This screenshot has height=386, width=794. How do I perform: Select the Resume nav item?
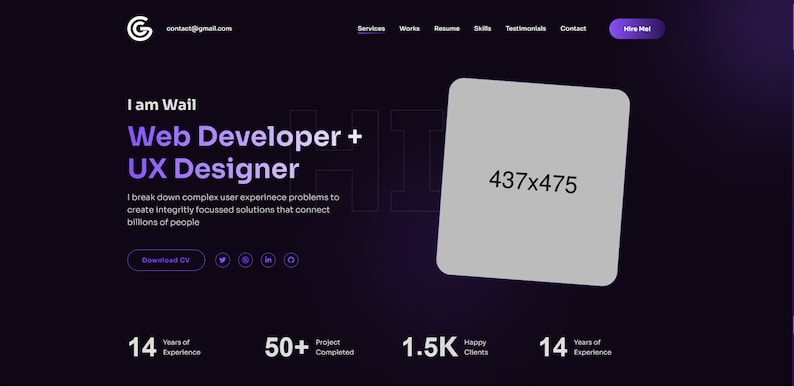click(447, 29)
